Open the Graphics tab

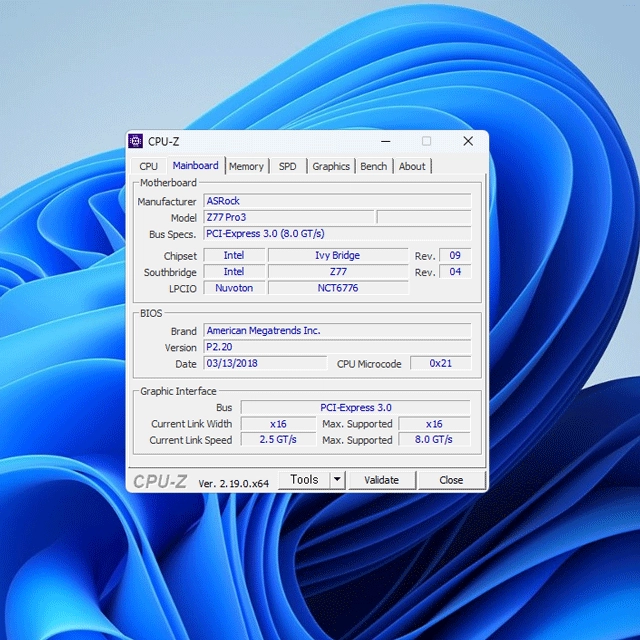[331, 166]
